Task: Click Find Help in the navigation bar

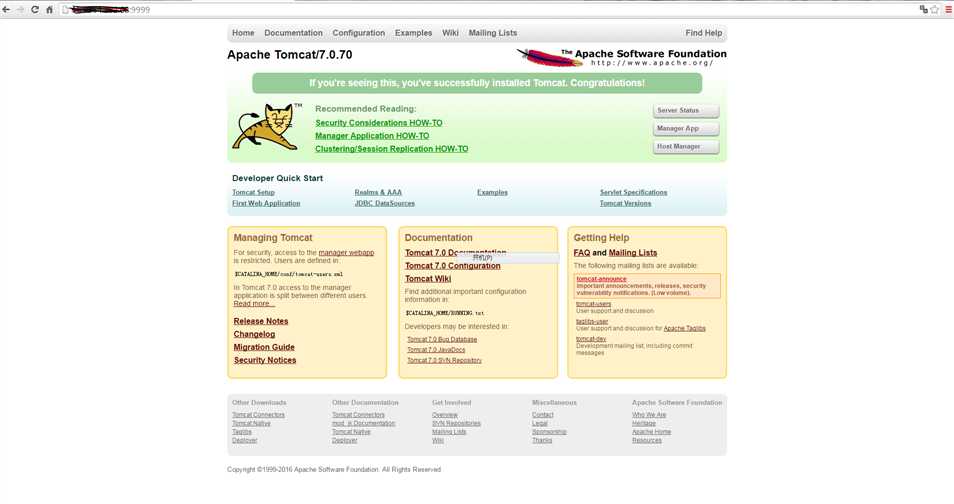Action: tap(704, 33)
